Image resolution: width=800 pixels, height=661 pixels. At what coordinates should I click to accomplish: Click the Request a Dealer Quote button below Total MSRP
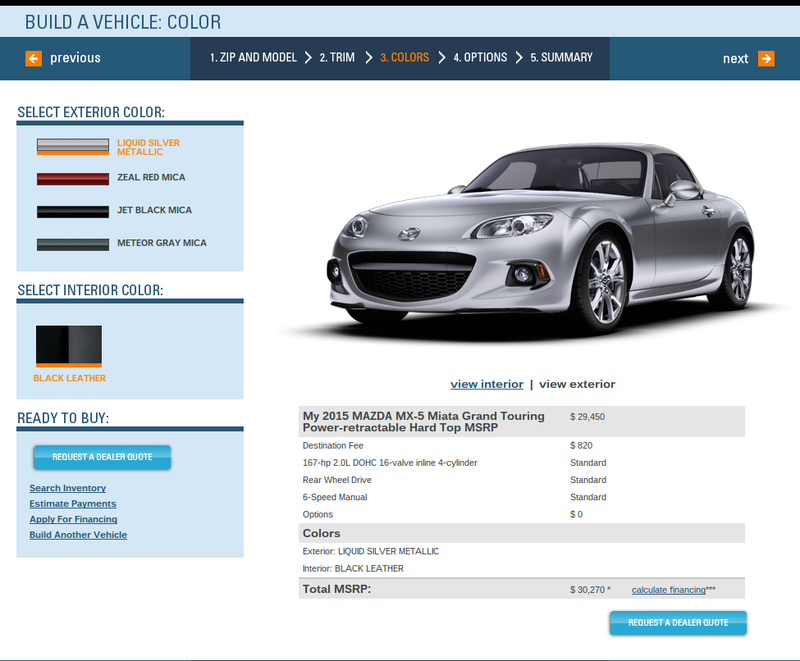678,623
